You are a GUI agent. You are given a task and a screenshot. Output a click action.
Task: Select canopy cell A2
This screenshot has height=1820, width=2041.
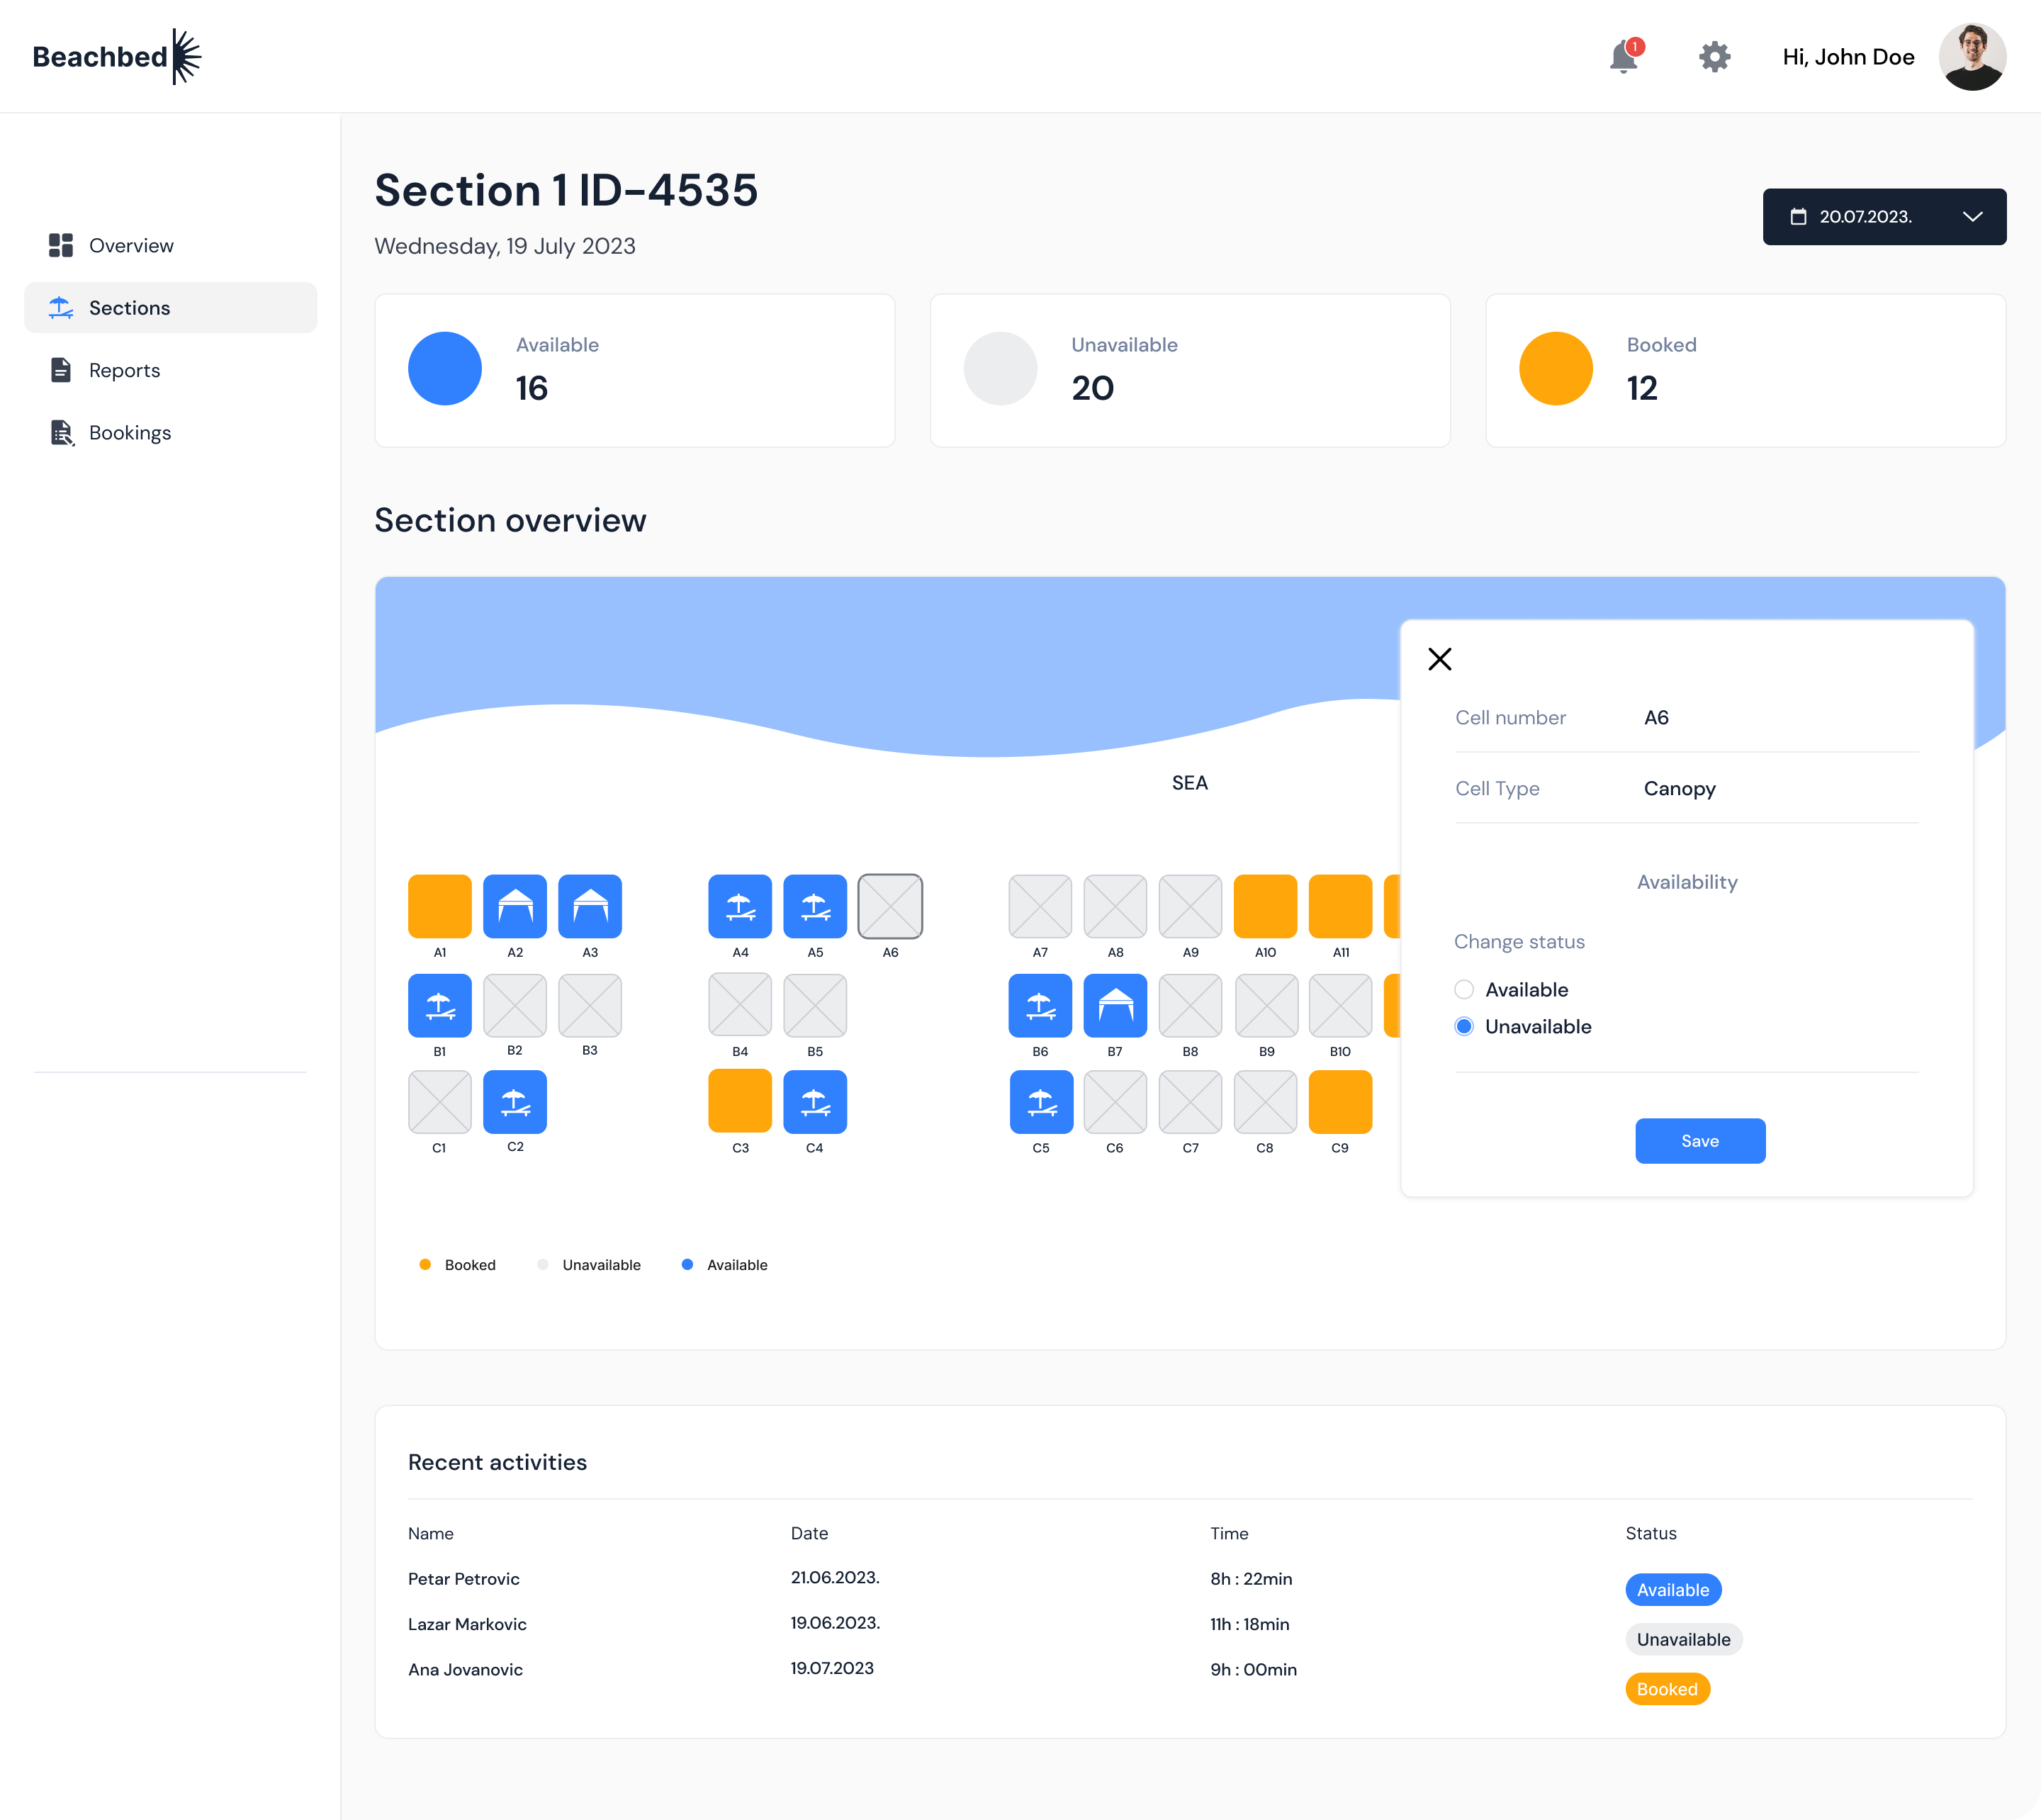(515, 906)
